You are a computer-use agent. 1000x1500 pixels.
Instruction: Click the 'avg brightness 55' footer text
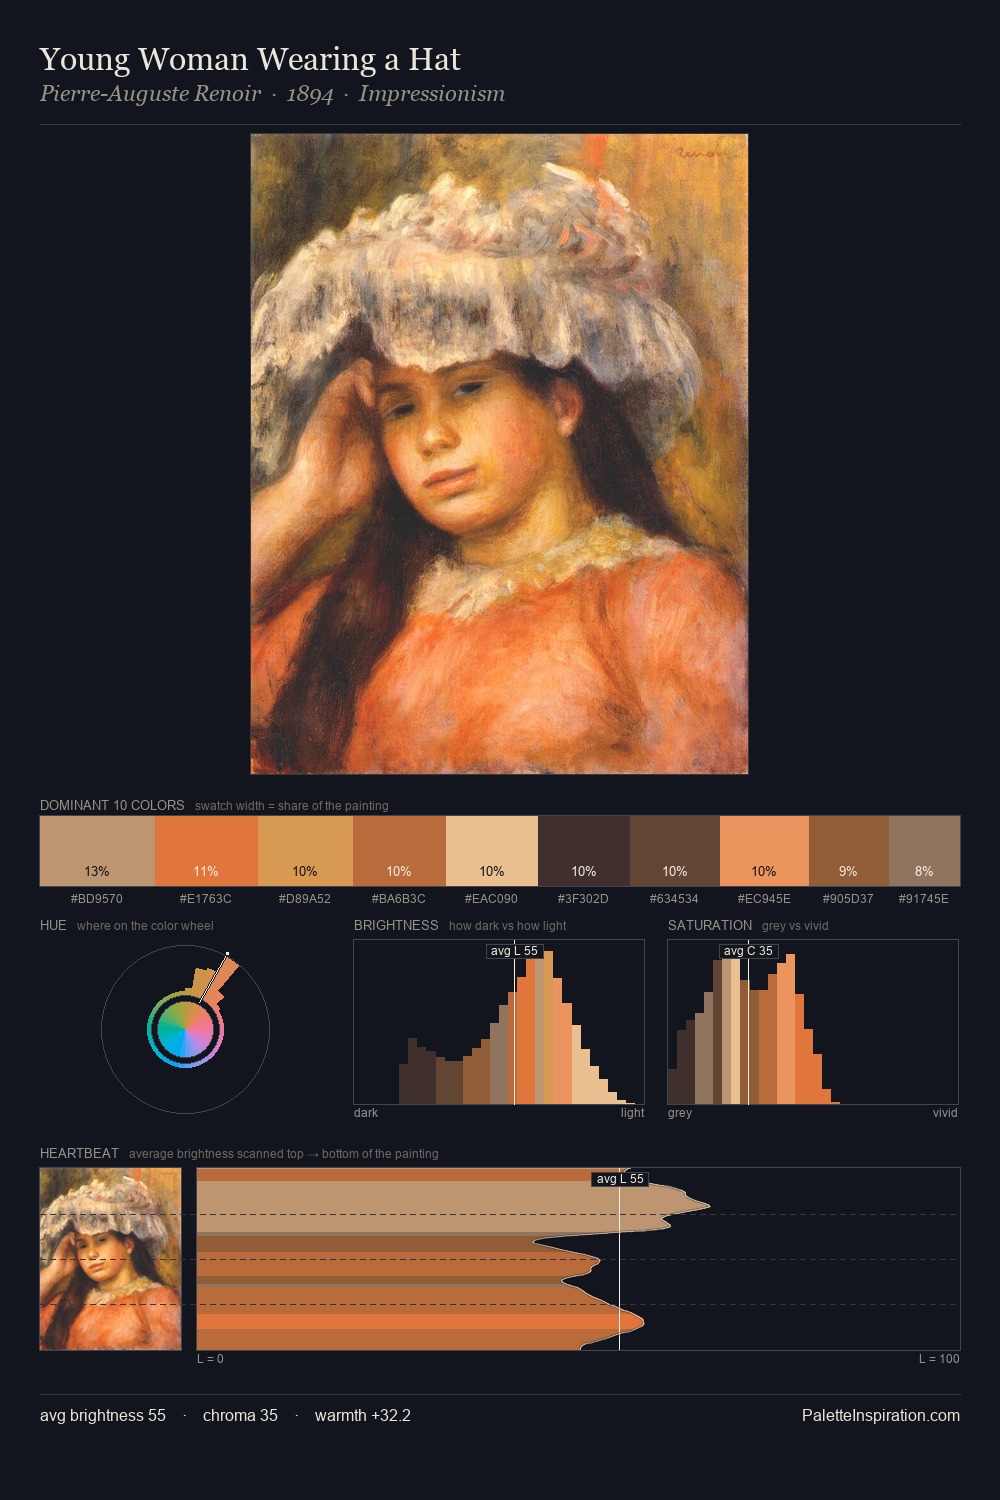[x=103, y=1415]
